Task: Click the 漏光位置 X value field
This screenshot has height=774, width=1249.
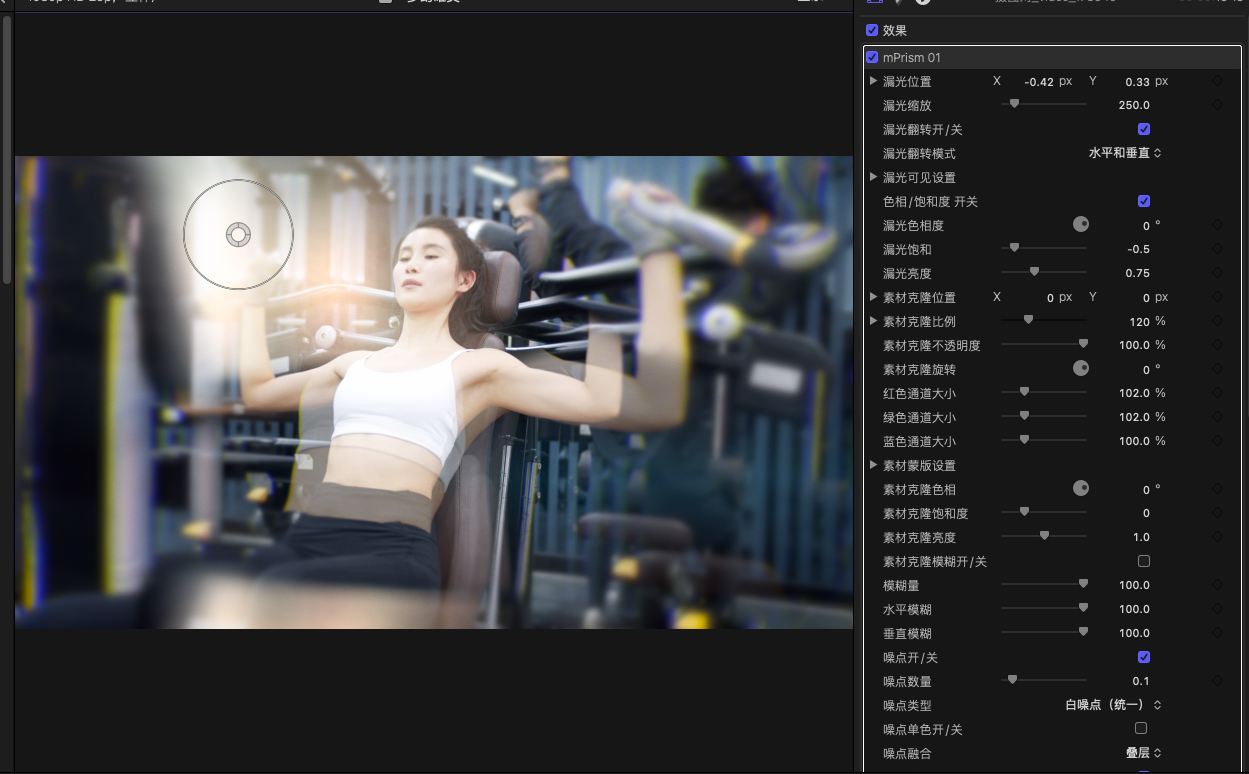Action: 1040,82
